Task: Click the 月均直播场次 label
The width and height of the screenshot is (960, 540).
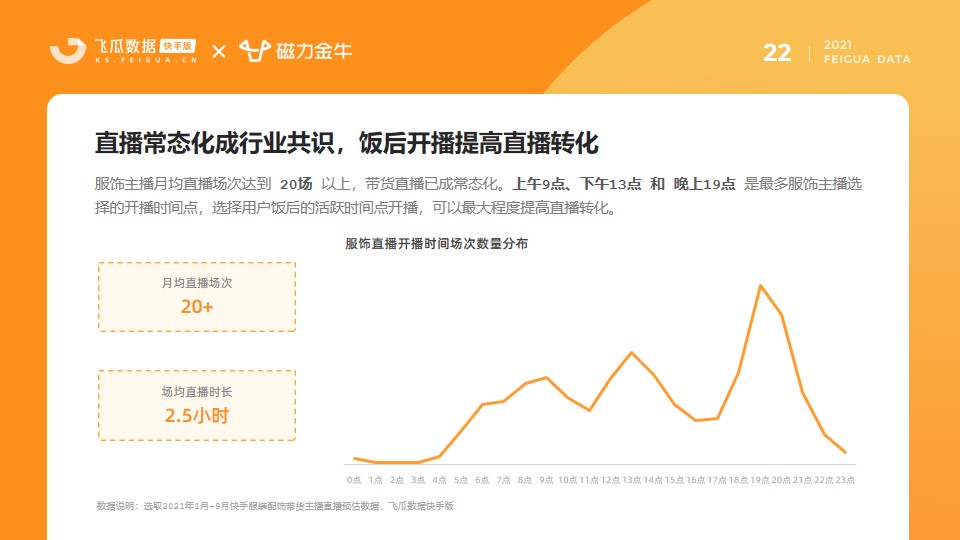Action: 197,283
